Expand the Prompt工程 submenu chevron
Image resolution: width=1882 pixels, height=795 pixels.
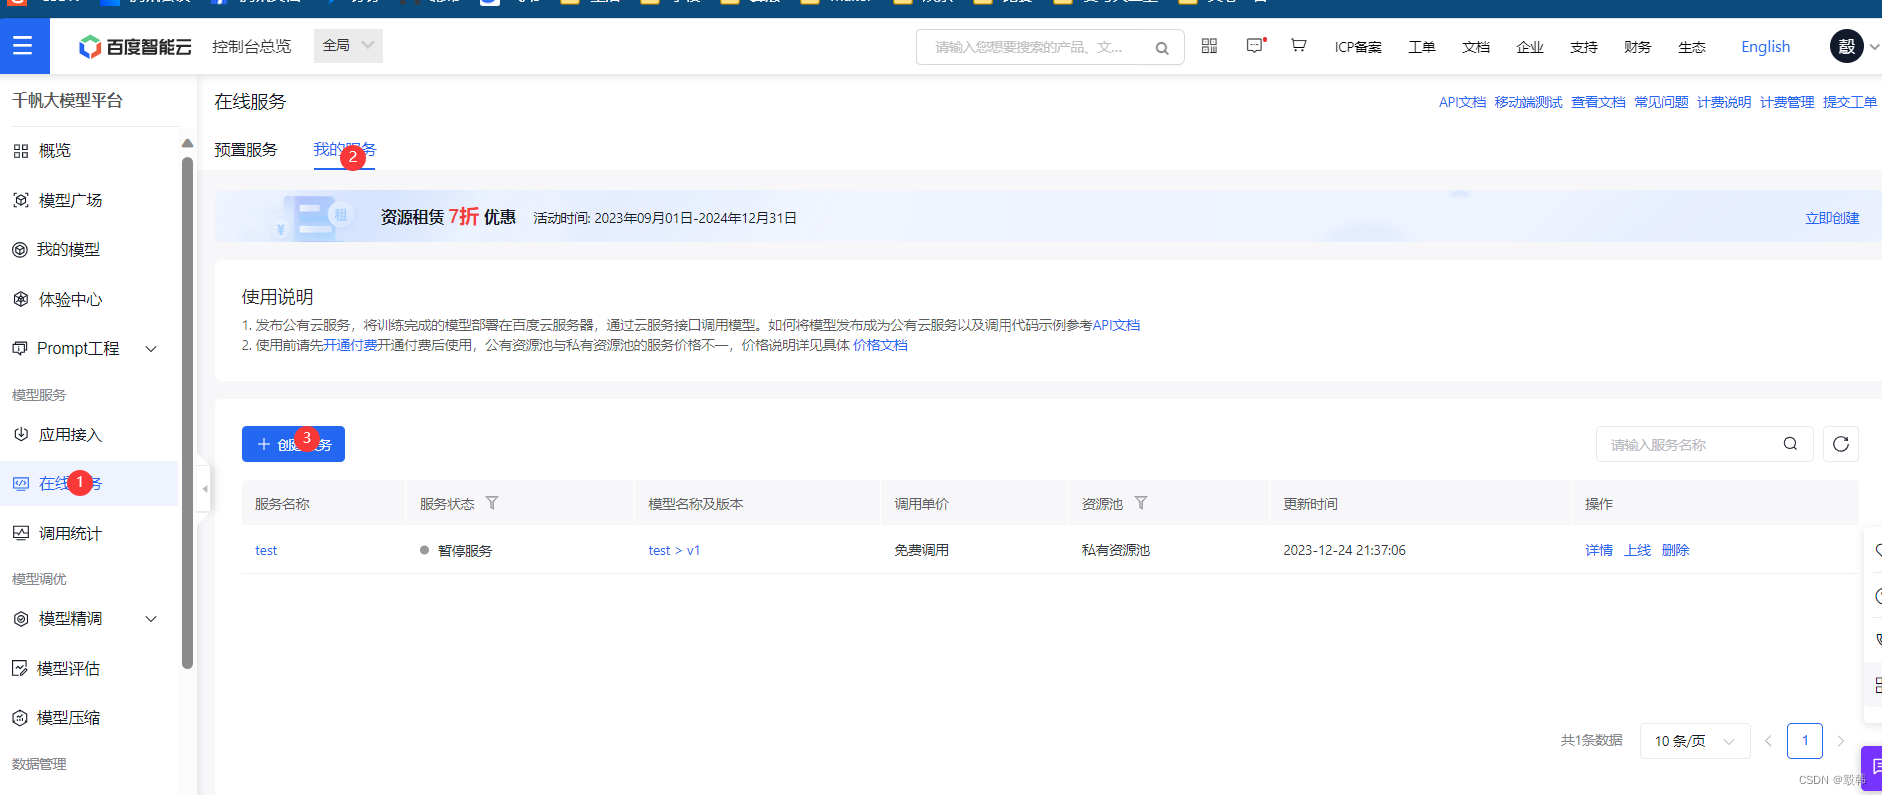pos(151,349)
